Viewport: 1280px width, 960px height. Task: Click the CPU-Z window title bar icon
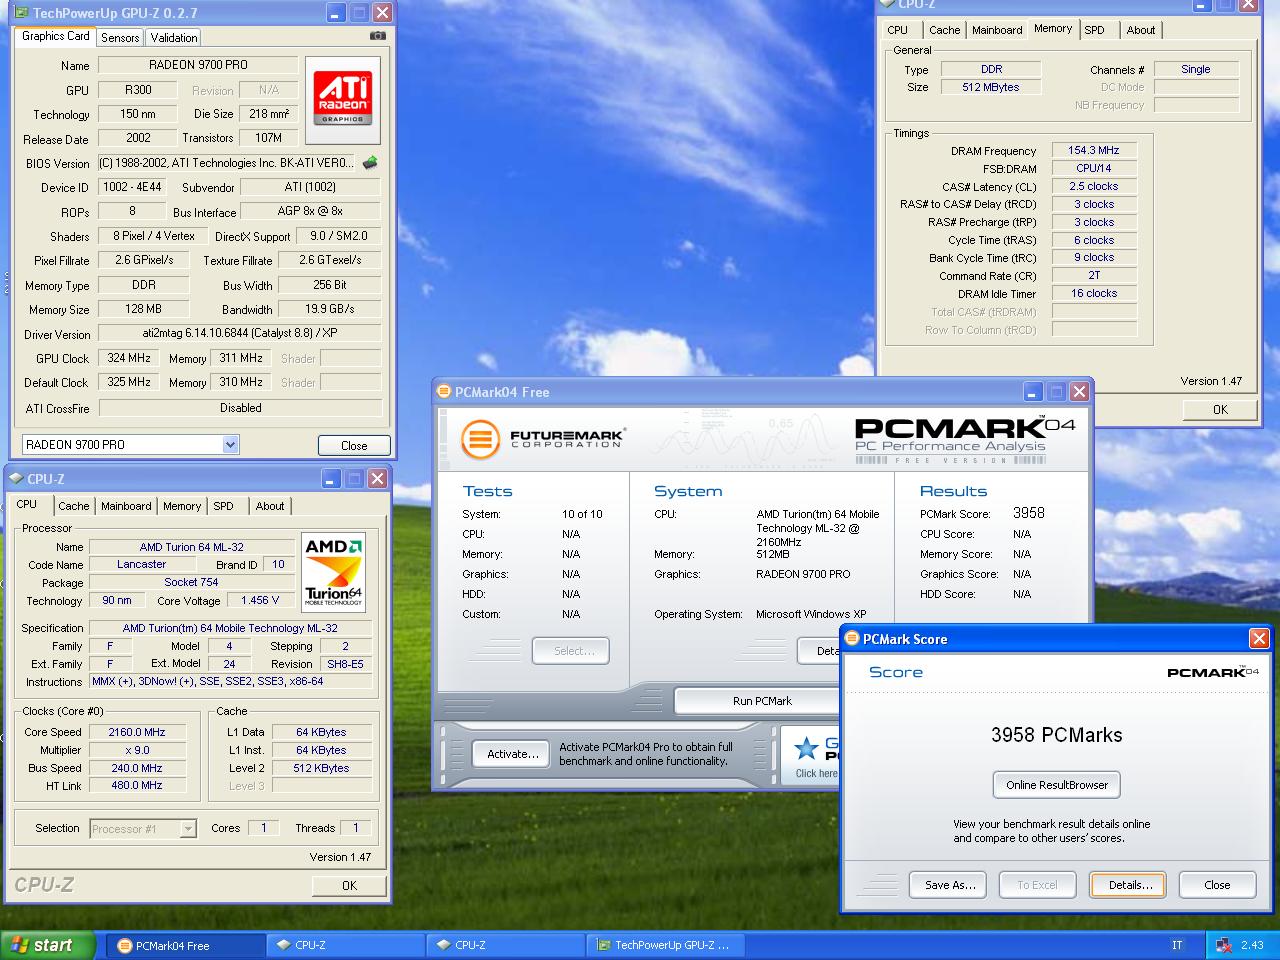click(x=16, y=479)
